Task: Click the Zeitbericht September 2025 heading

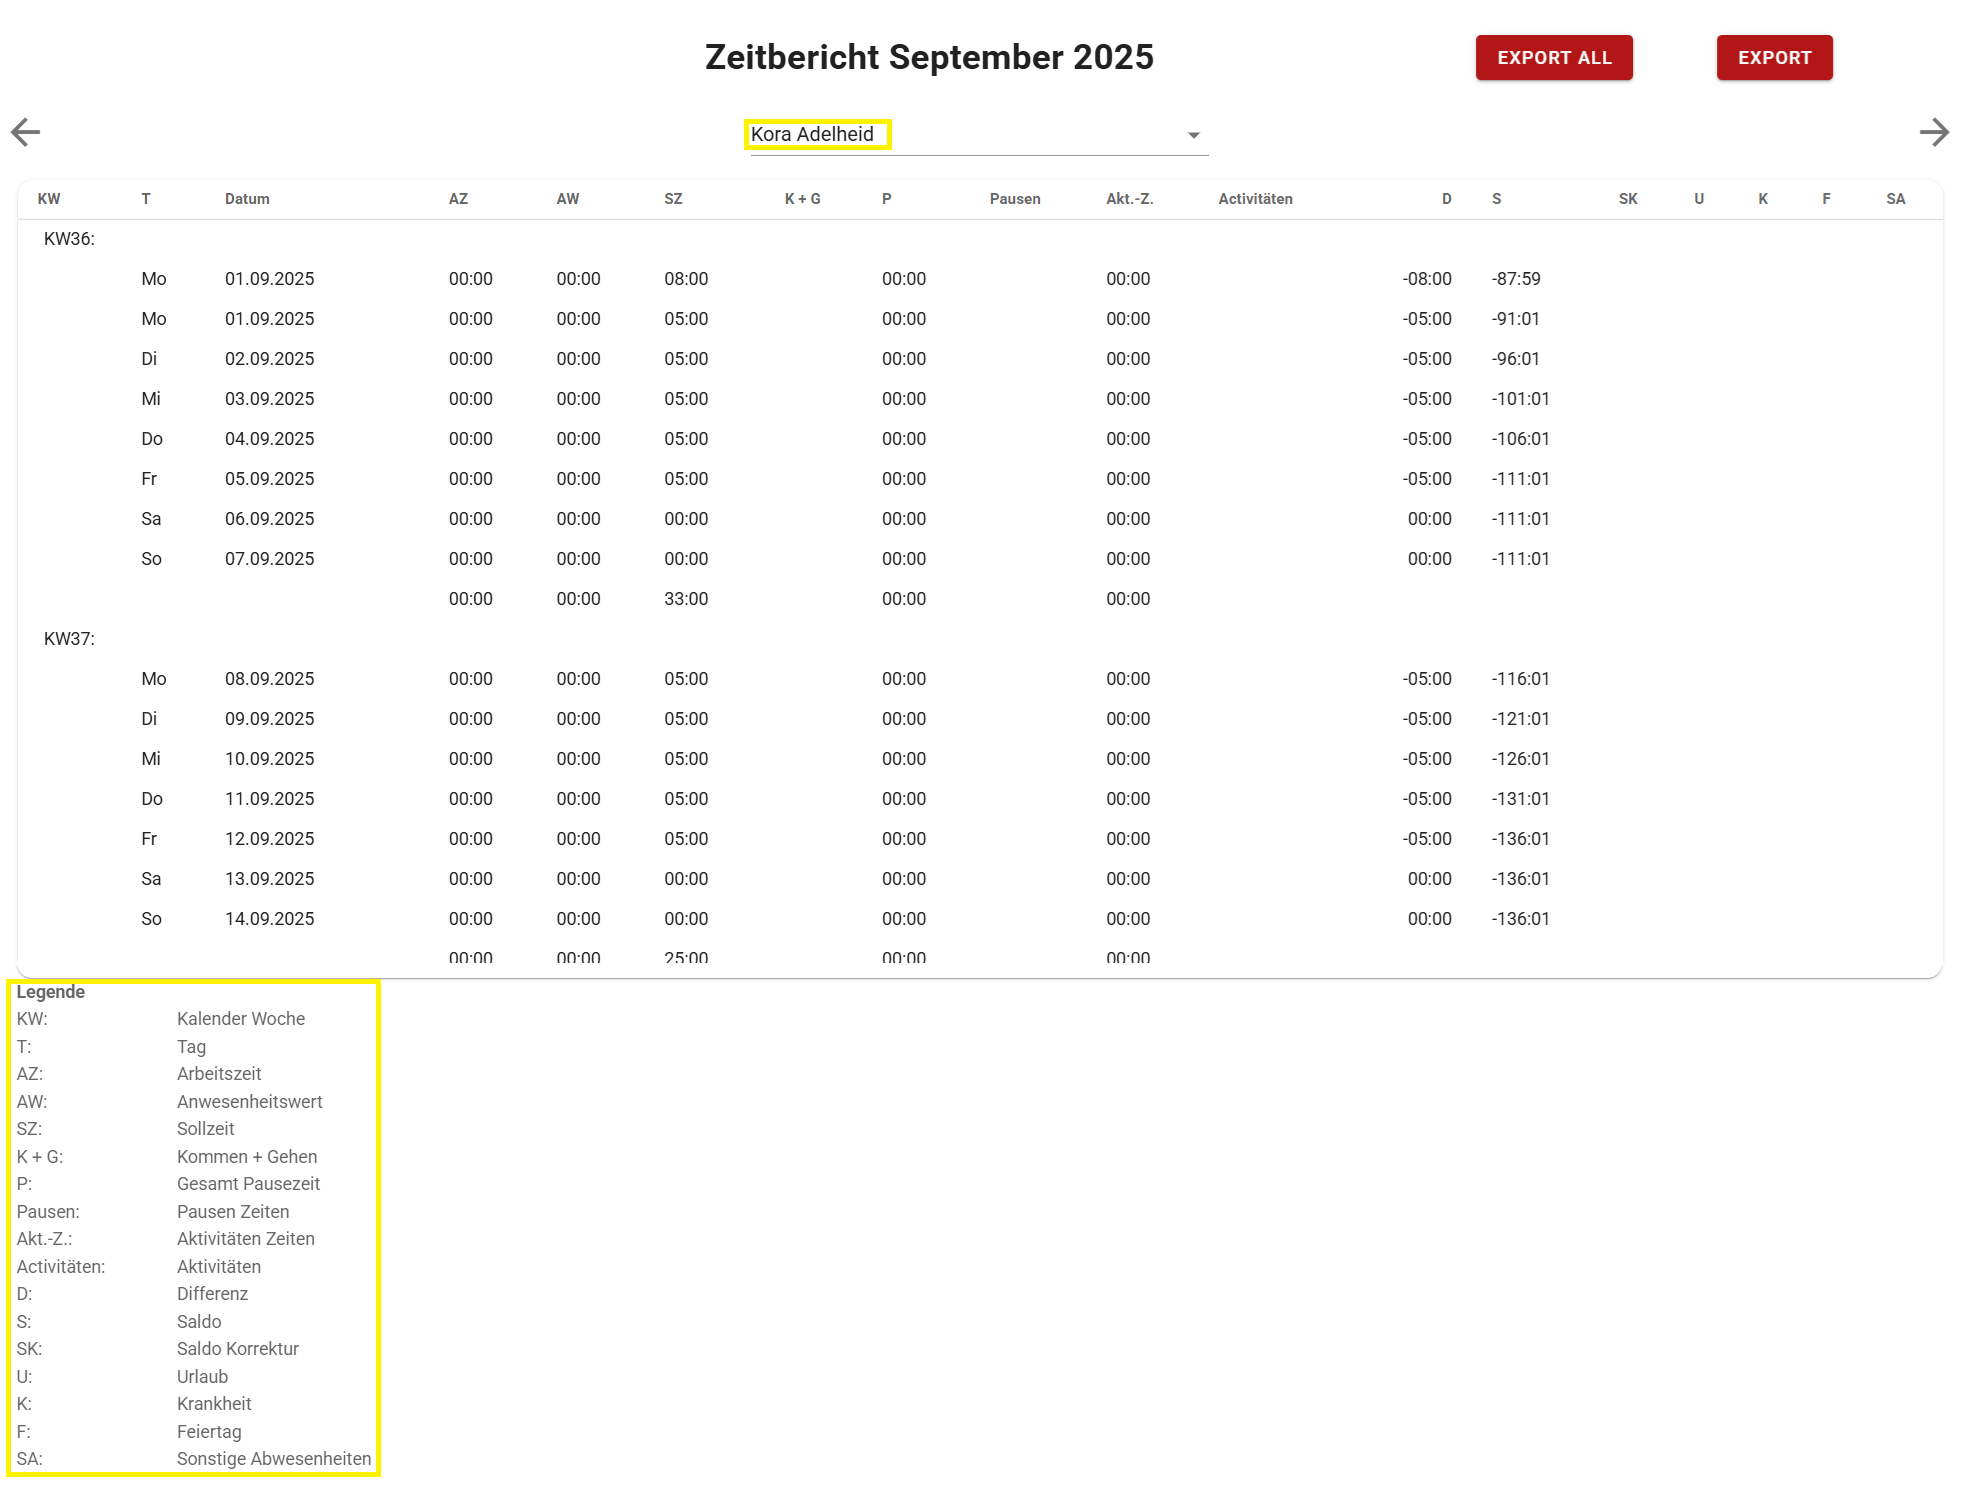Action: 929,57
